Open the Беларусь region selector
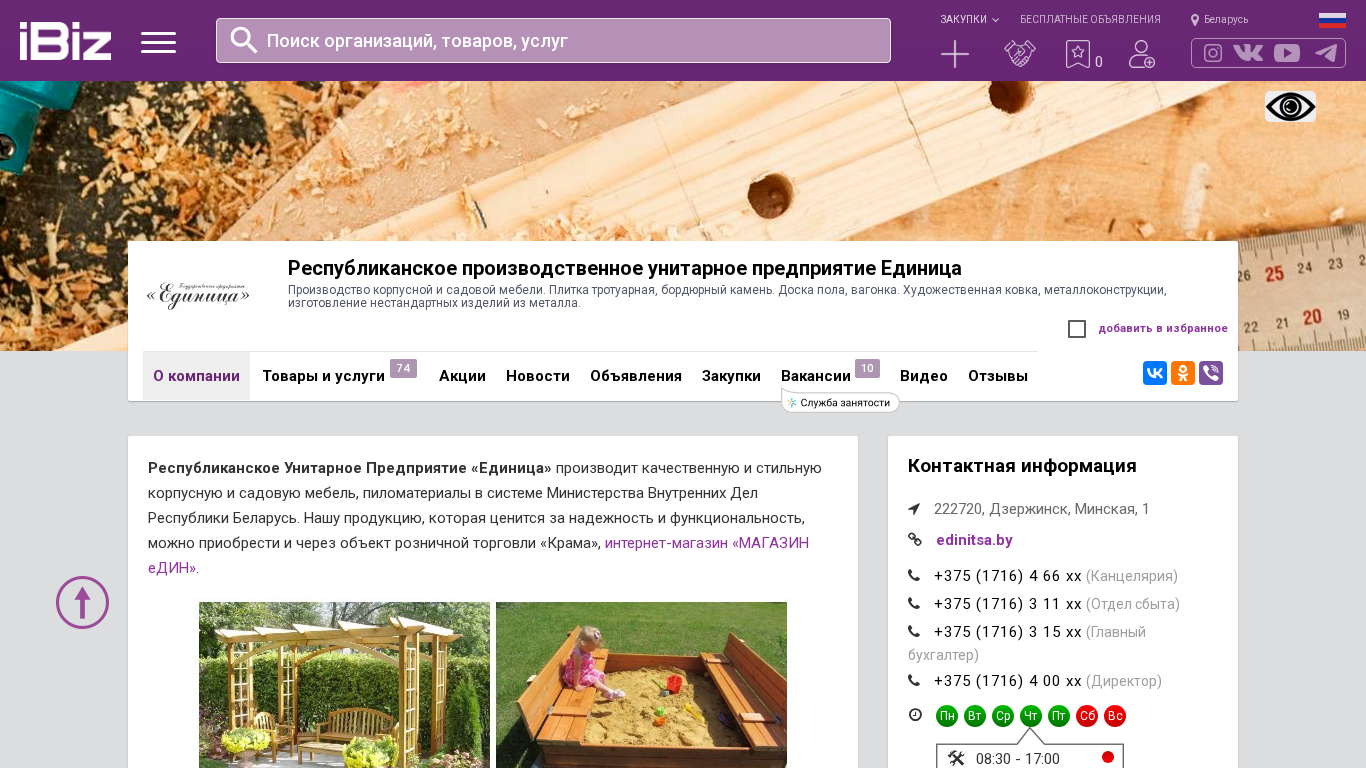This screenshot has width=1366, height=768. 1219,20
